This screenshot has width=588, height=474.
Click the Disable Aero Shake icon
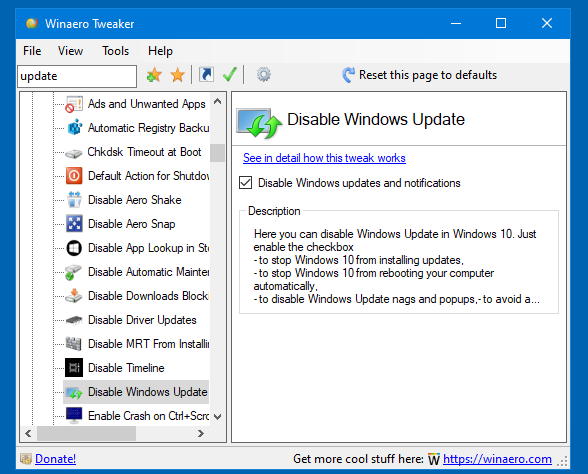click(74, 200)
